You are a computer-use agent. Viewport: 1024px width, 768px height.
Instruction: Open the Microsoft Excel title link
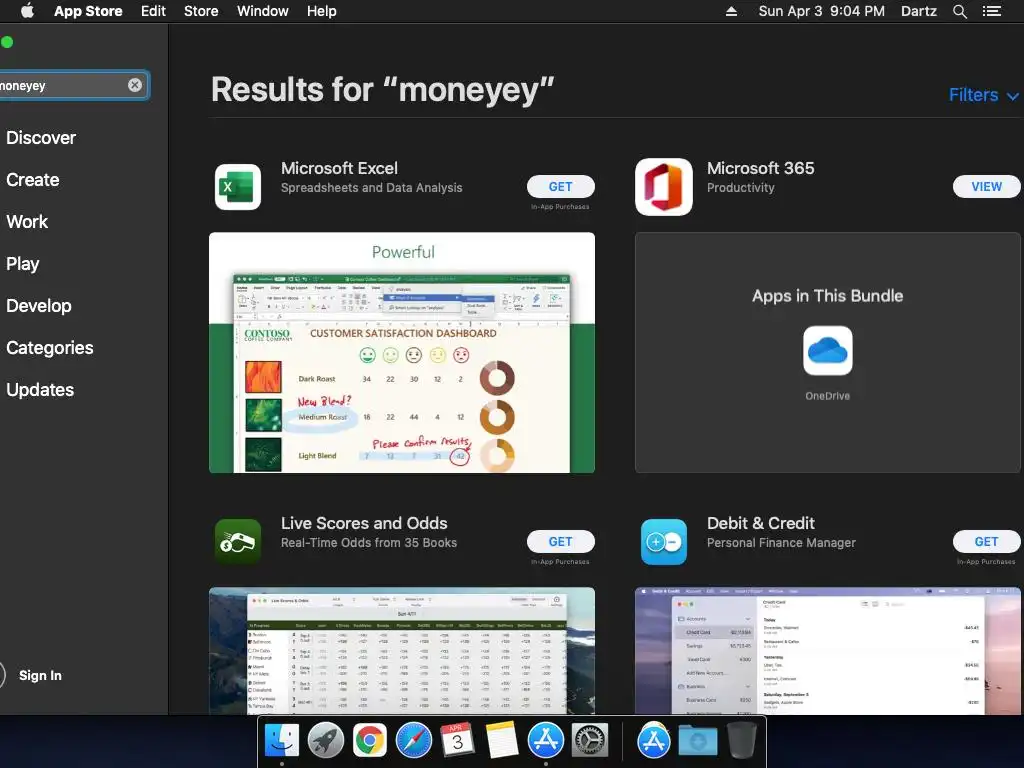(x=339, y=168)
